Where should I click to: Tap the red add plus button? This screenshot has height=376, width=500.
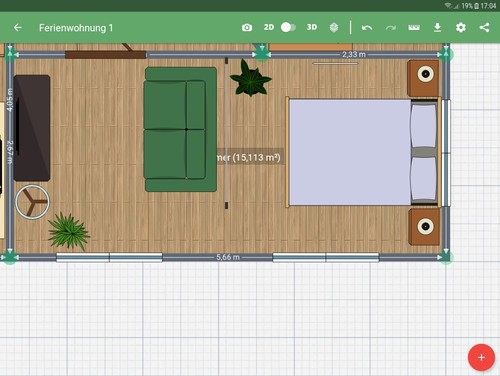[481, 357]
